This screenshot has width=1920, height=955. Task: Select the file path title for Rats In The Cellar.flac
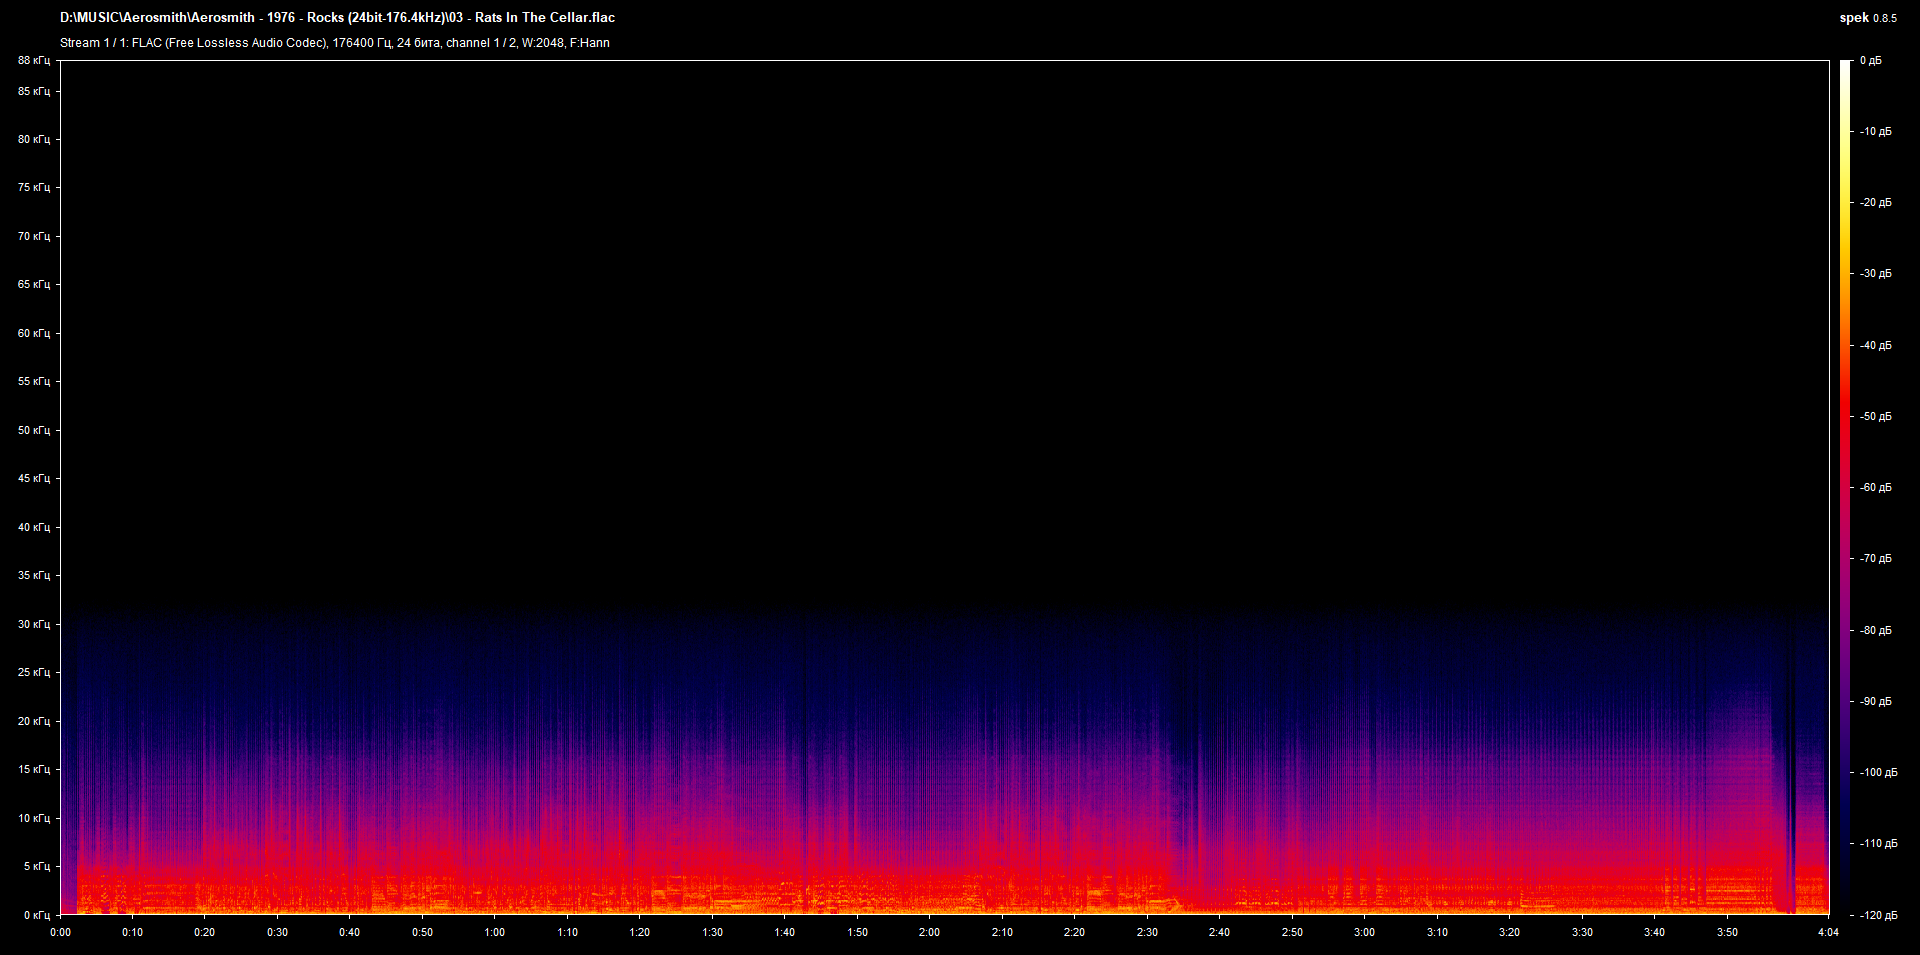pos(337,17)
